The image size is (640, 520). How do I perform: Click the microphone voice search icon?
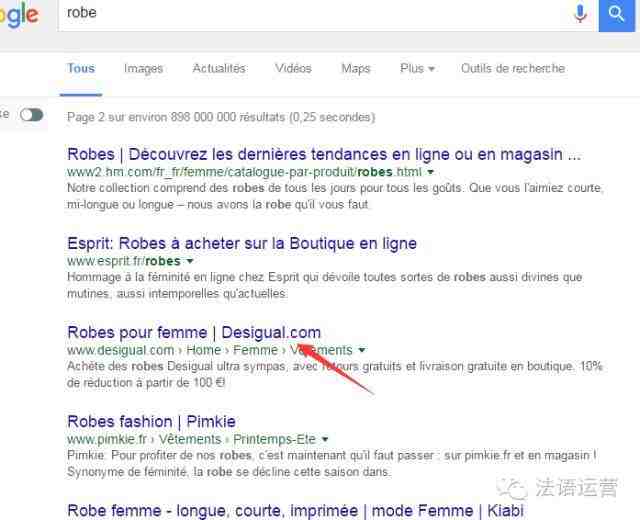(580, 13)
